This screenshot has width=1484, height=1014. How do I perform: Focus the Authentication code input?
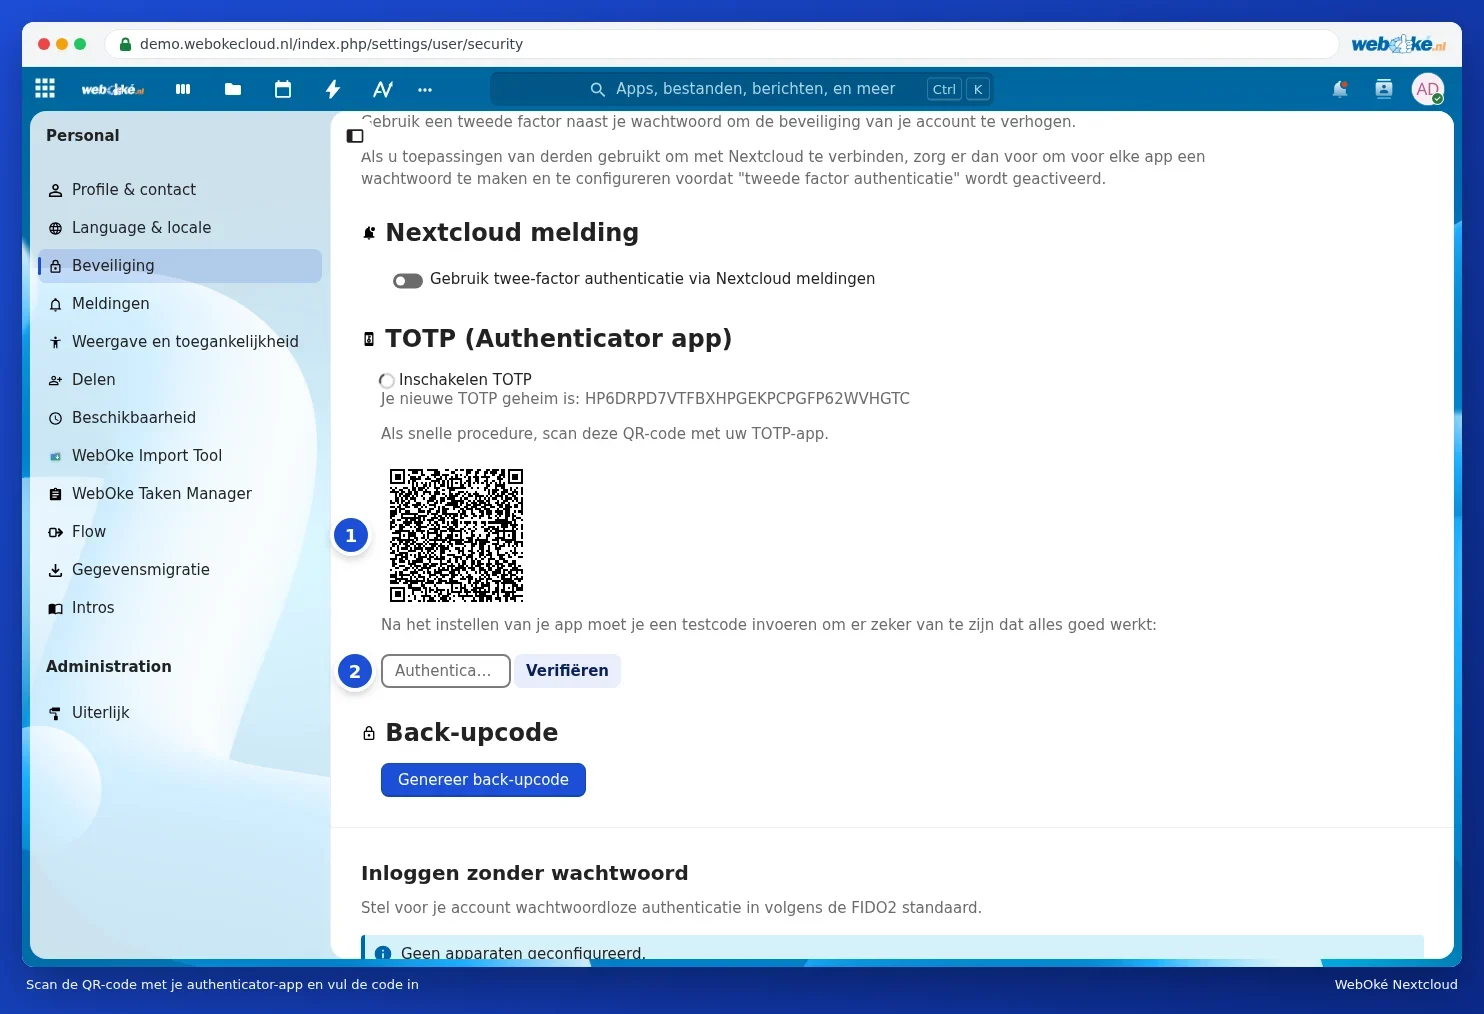point(446,671)
